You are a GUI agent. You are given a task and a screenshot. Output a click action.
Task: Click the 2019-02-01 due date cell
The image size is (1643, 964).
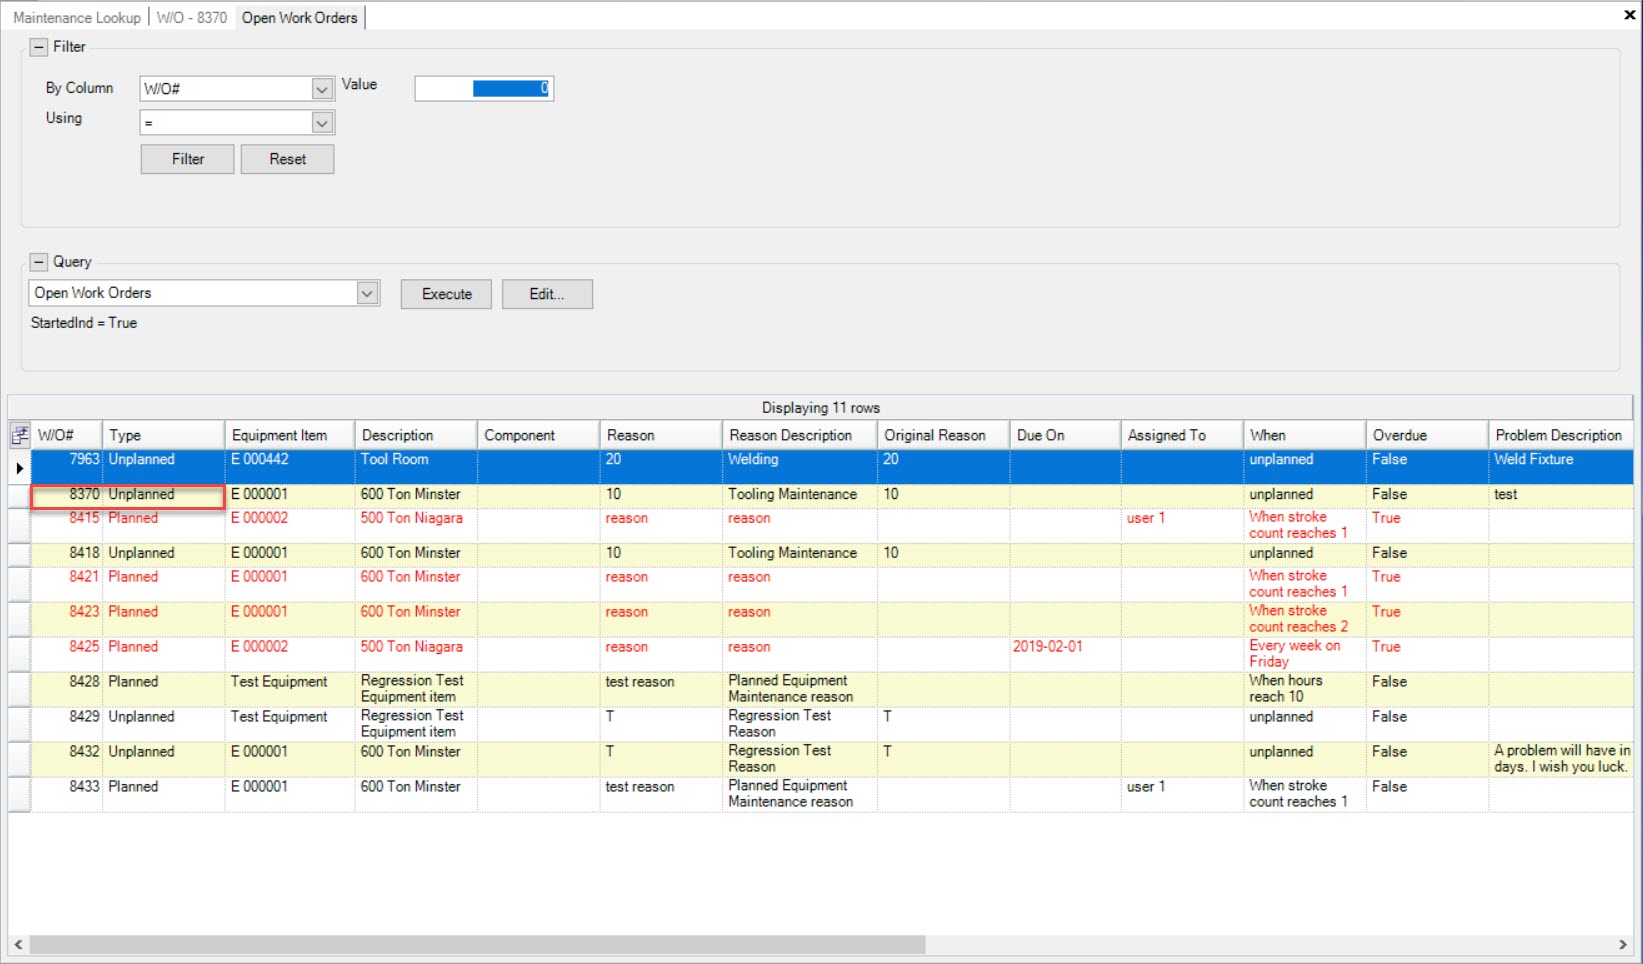point(1065,654)
